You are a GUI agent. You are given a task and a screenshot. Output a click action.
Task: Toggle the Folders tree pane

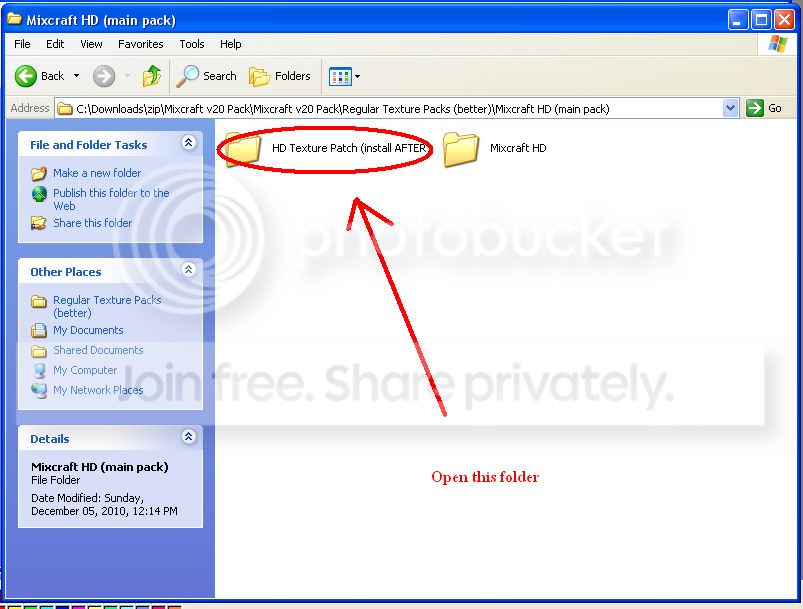tap(280, 76)
